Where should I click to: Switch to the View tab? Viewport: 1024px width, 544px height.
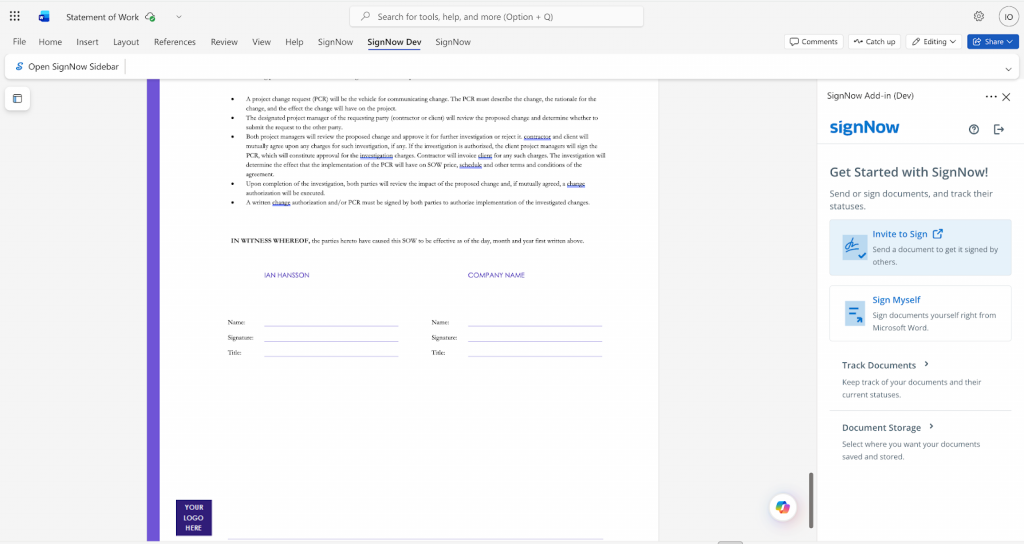coord(261,42)
